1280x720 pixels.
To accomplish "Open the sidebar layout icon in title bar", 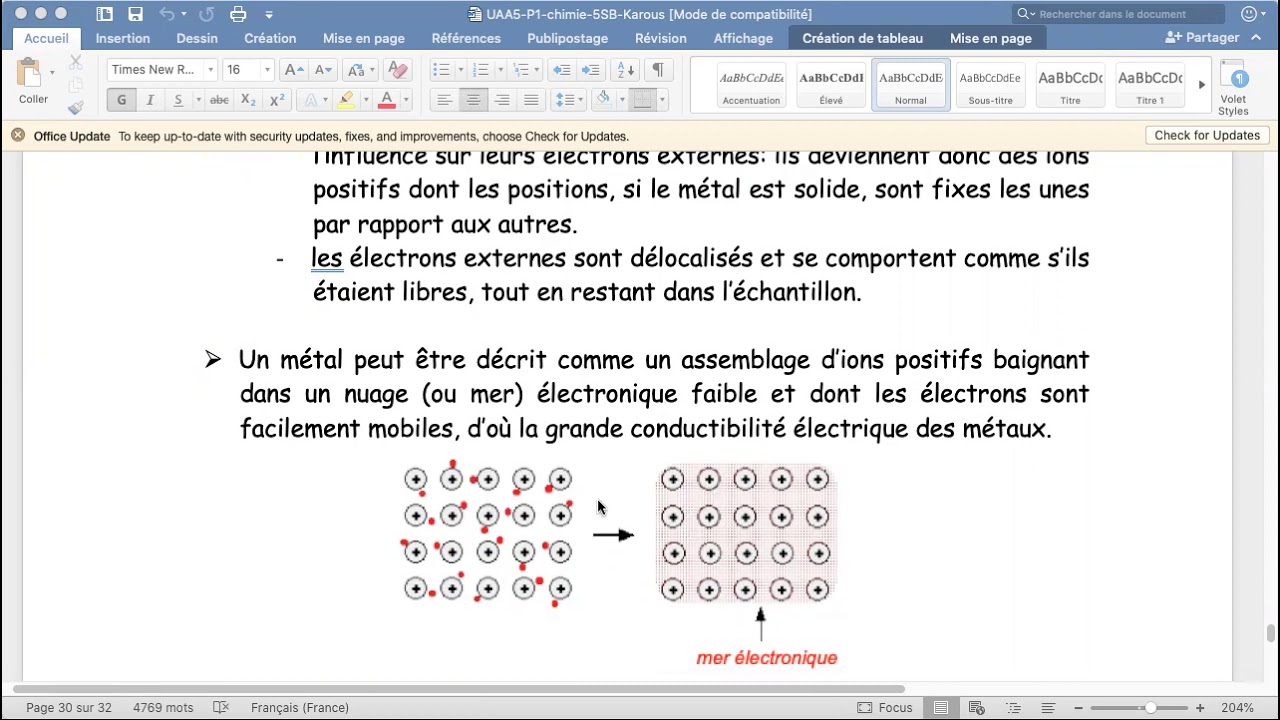I will [105, 14].
